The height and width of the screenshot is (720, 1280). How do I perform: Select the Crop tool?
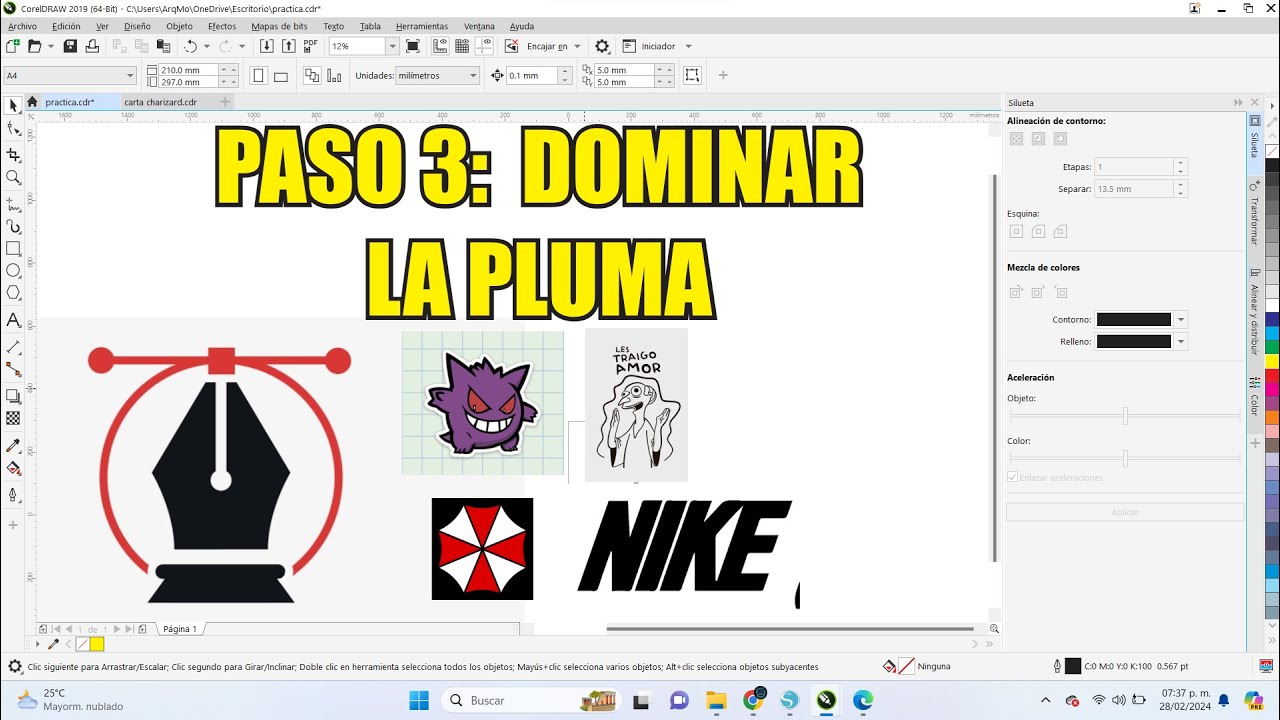coord(13,154)
